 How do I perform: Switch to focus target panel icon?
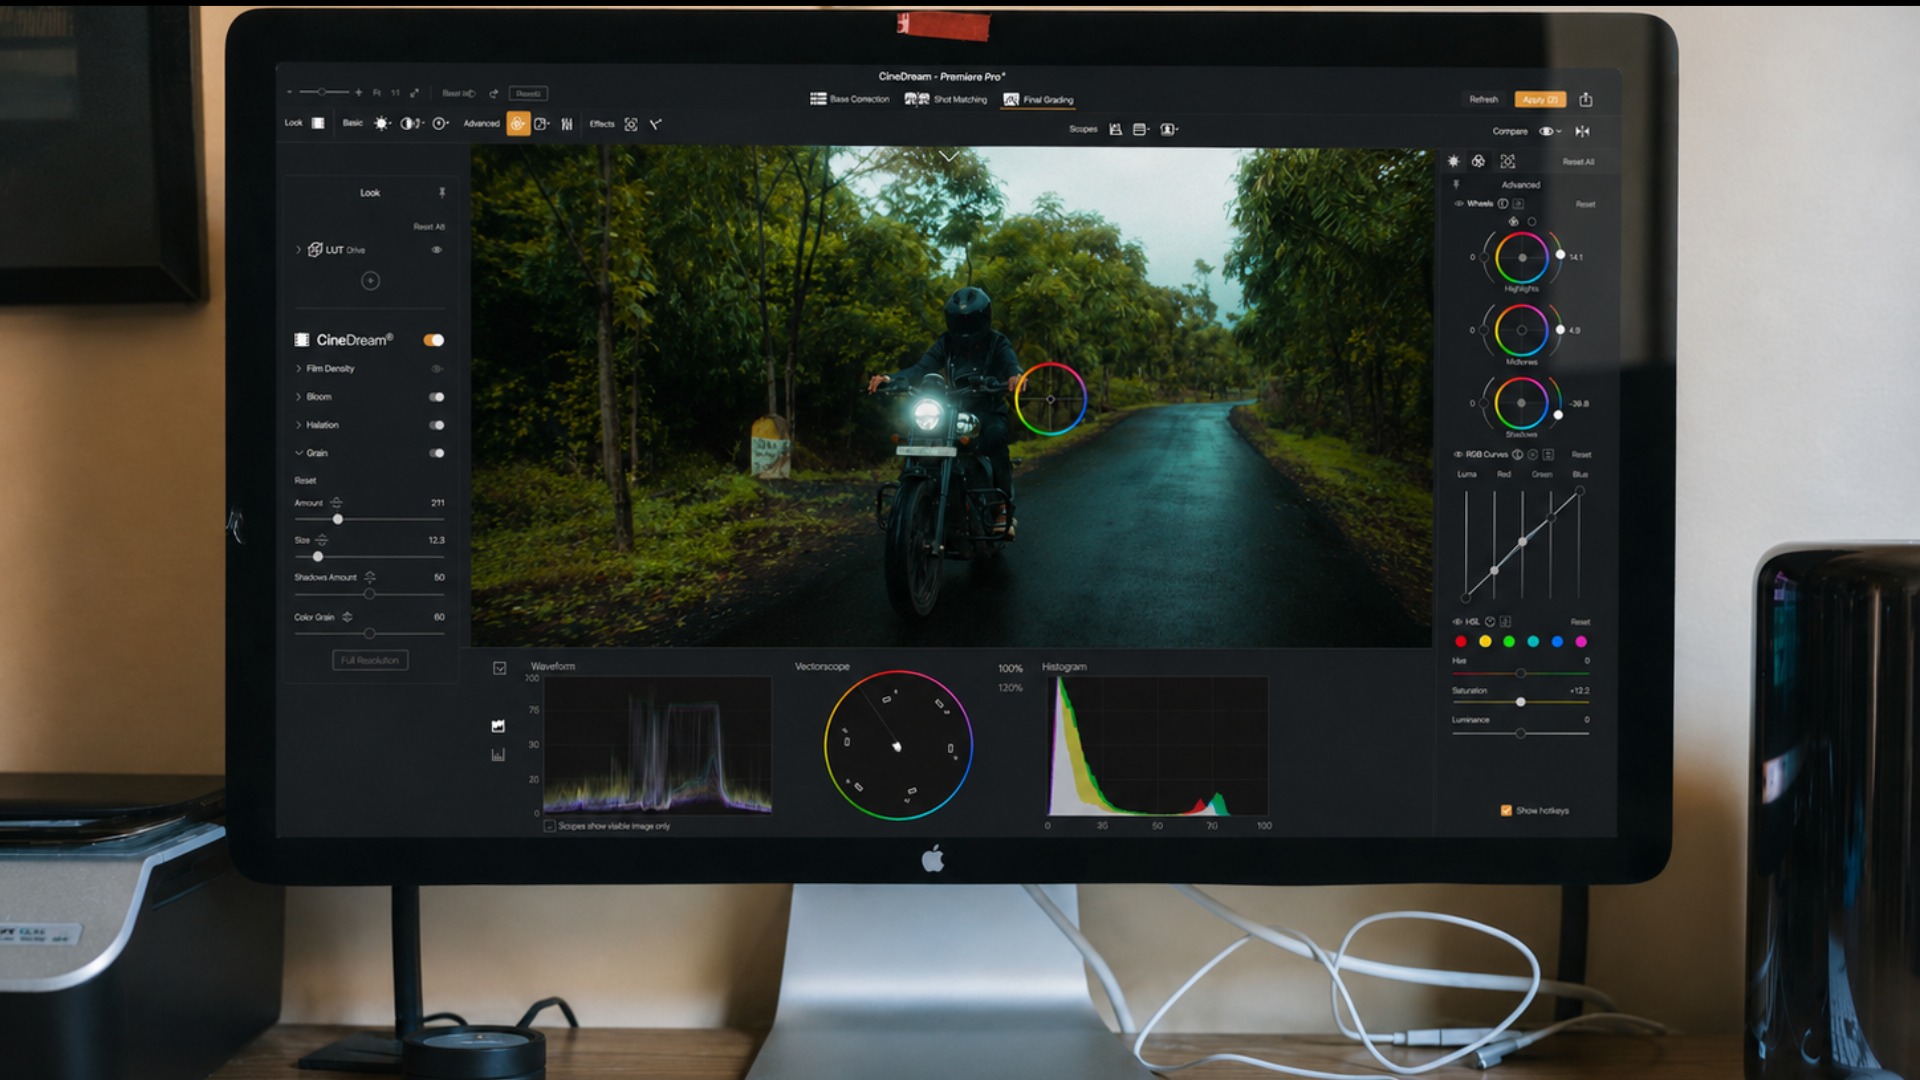point(1508,161)
